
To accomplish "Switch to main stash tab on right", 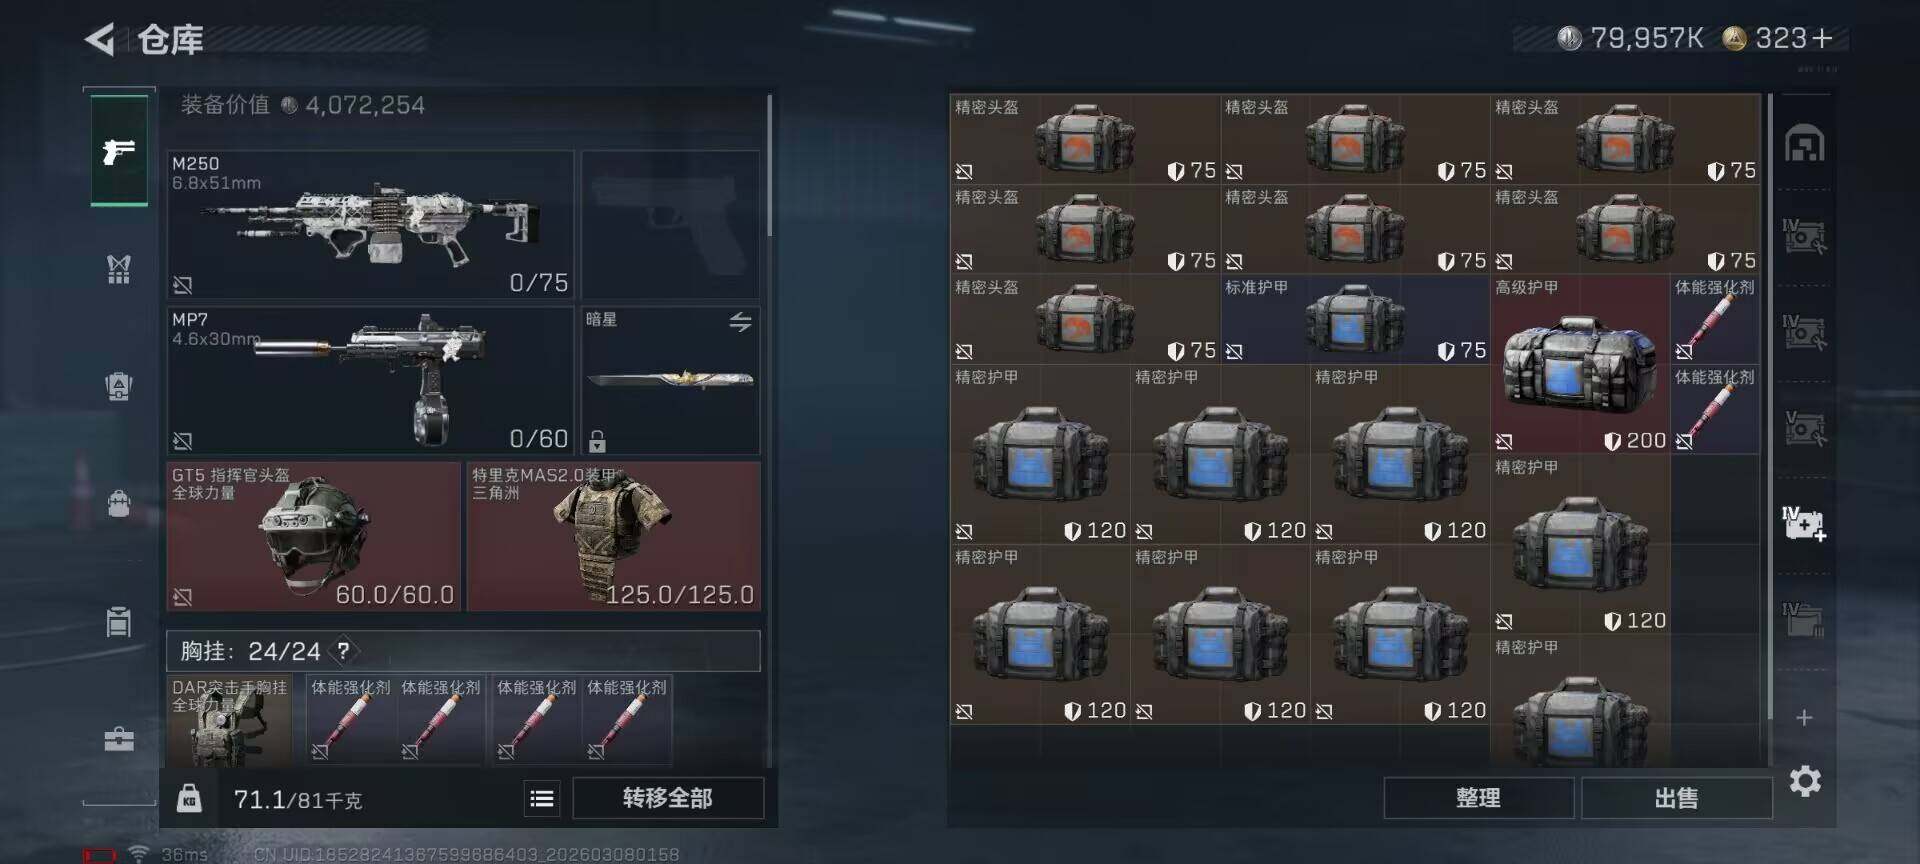I will (1805, 144).
